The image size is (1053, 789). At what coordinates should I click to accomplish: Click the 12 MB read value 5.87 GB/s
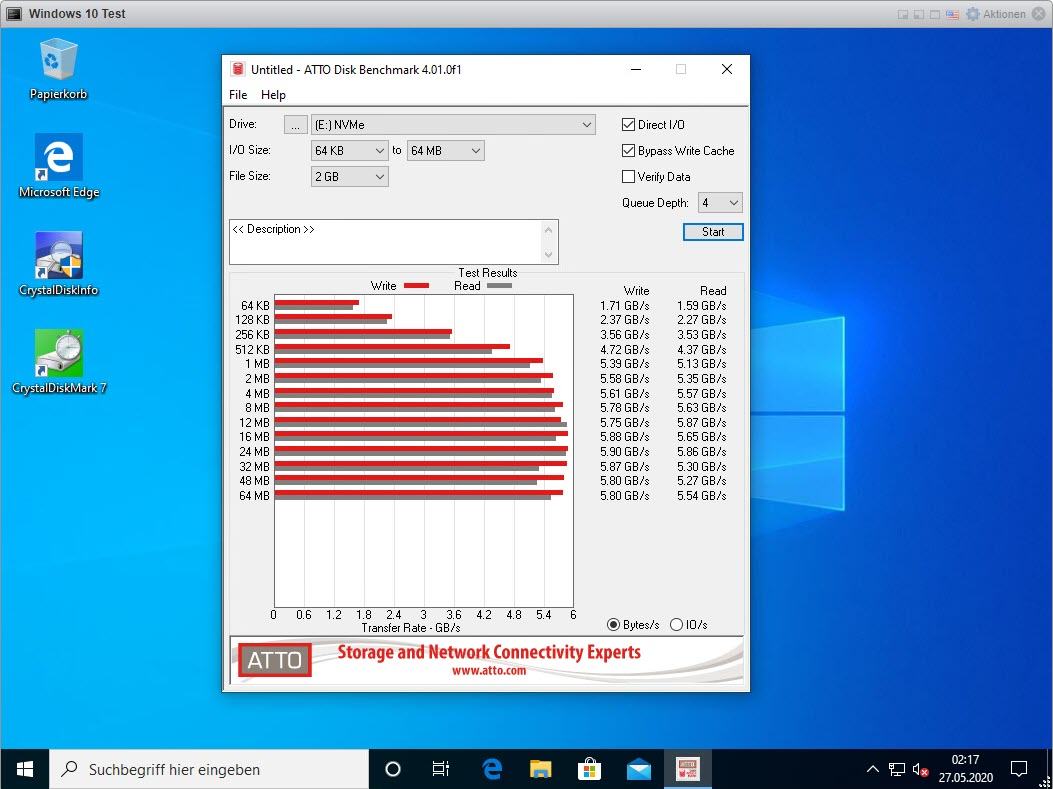click(x=702, y=422)
